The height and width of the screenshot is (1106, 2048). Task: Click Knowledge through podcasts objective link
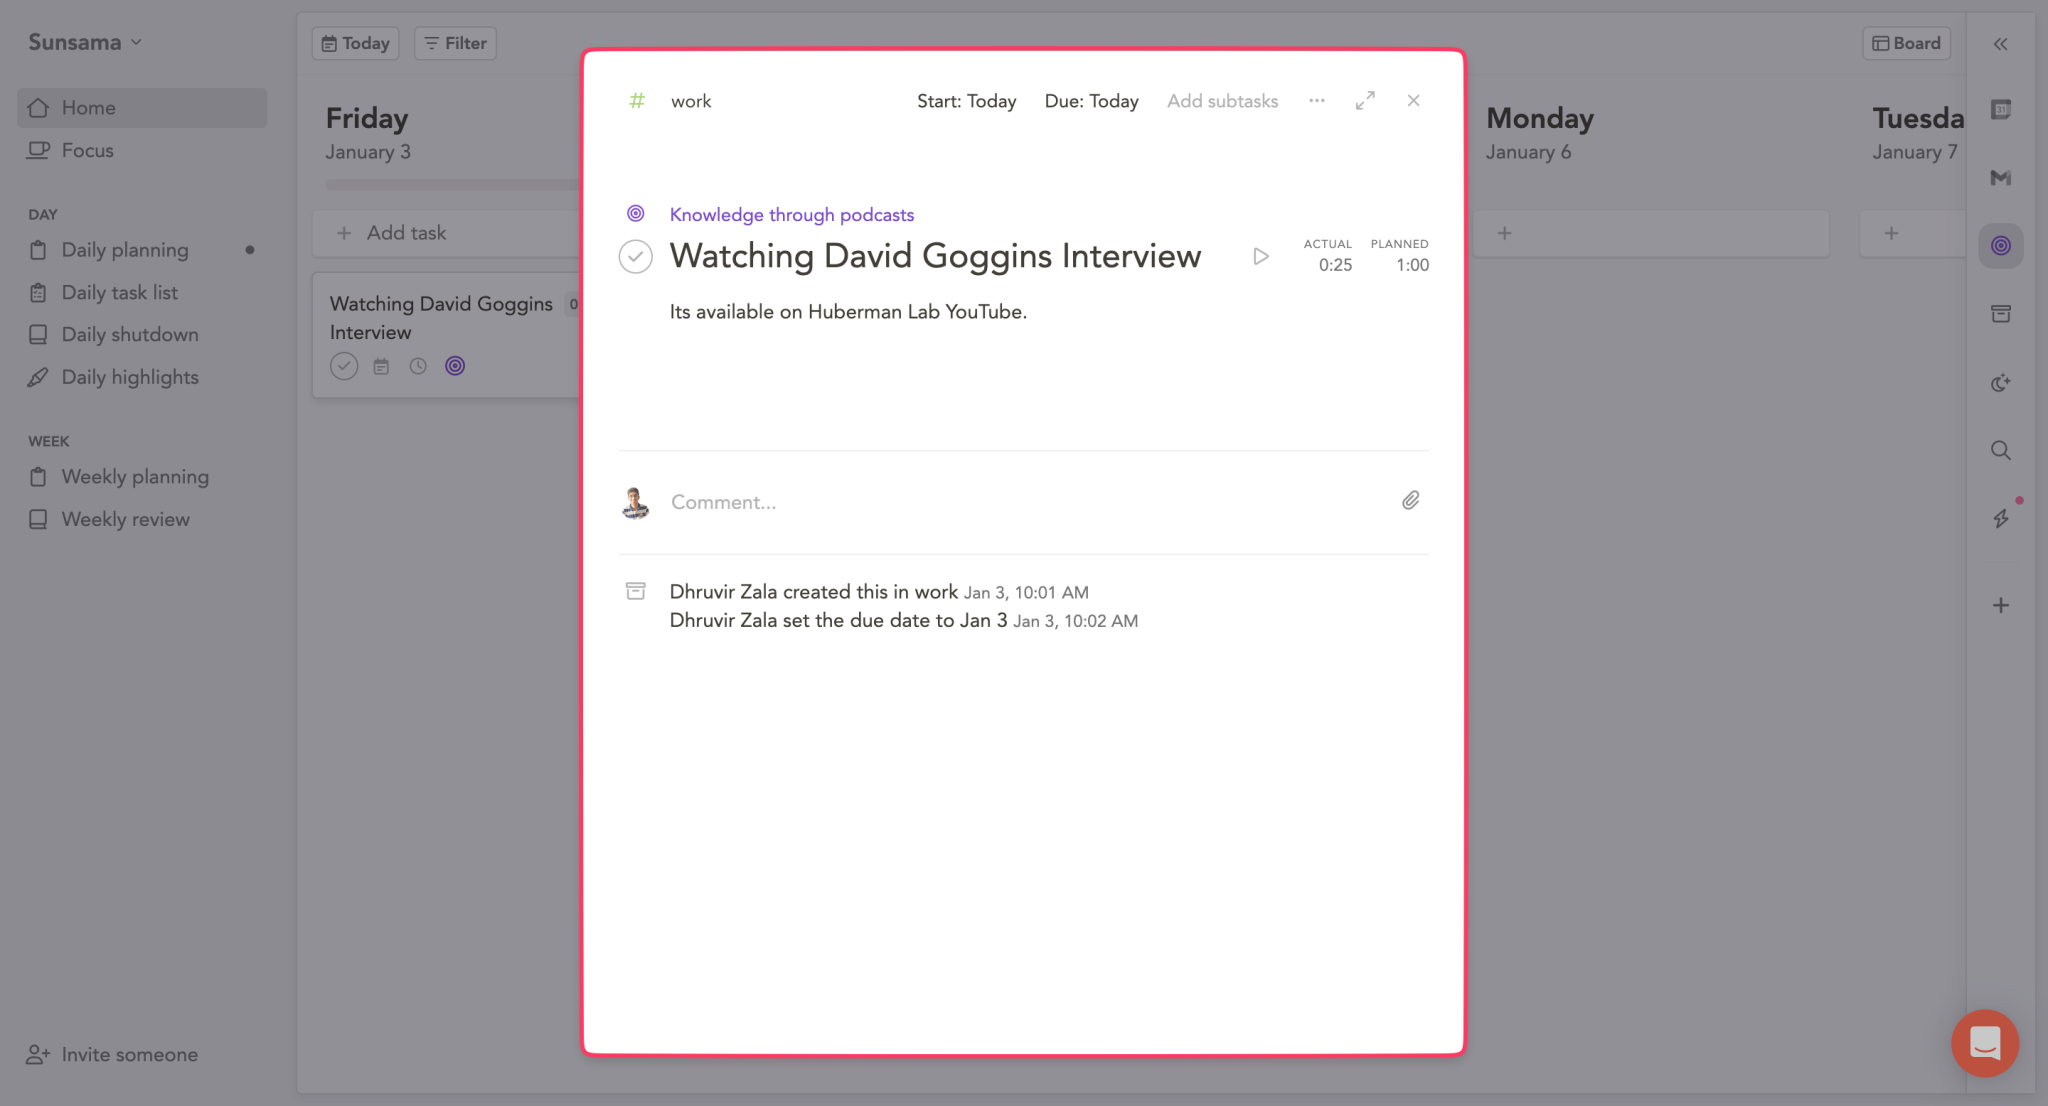[791, 215]
